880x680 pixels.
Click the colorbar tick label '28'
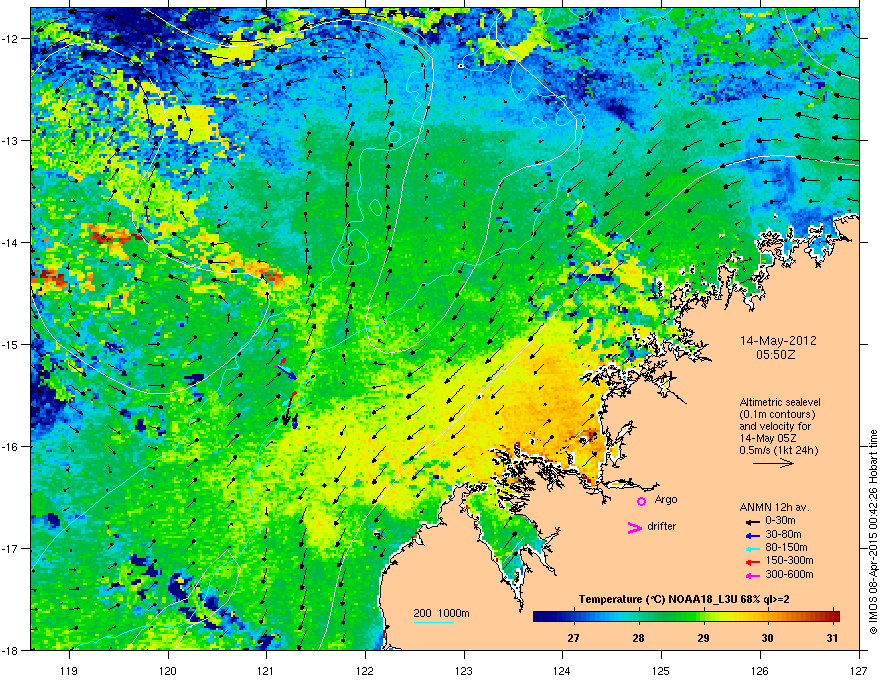tap(638, 638)
